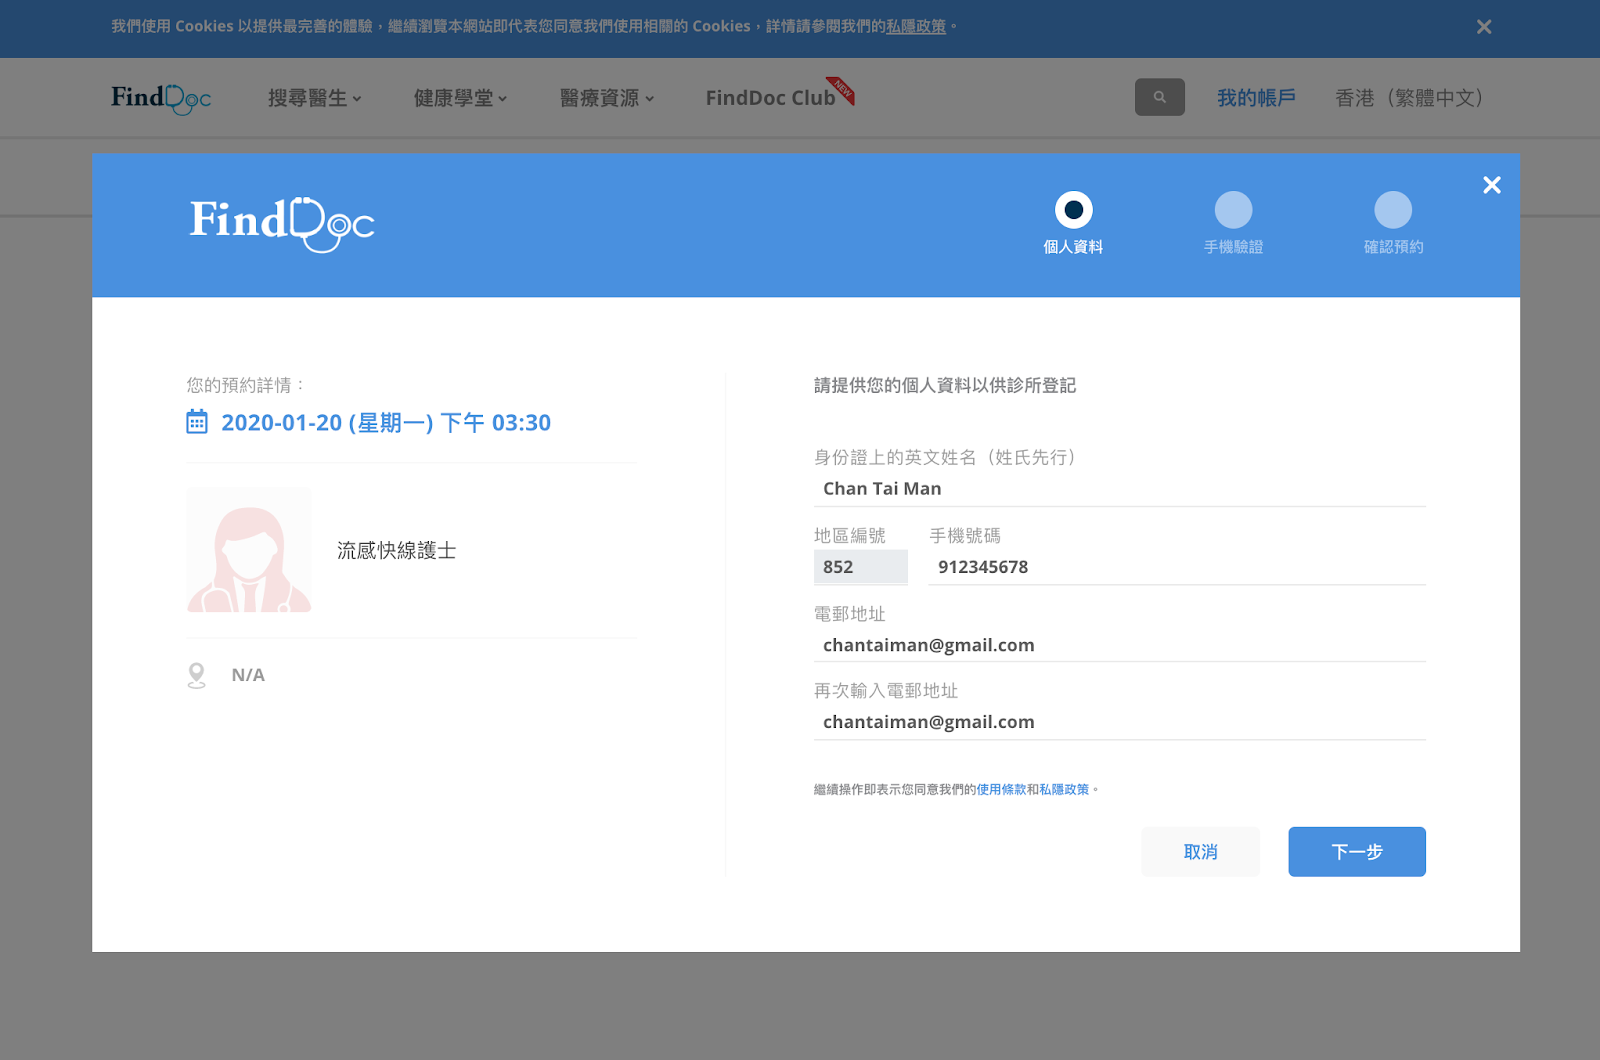This screenshot has width=1600, height=1060.
Task: Click the calendar icon beside appointment date
Action: click(x=197, y=422)
